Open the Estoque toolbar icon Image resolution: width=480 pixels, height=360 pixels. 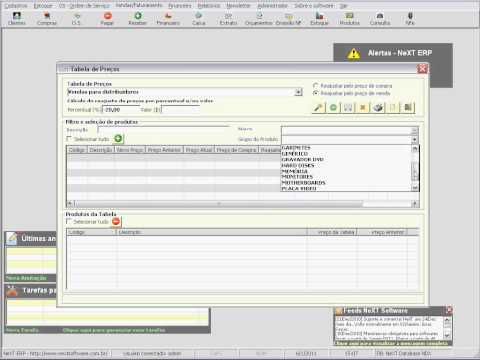(x=319, y=19)
